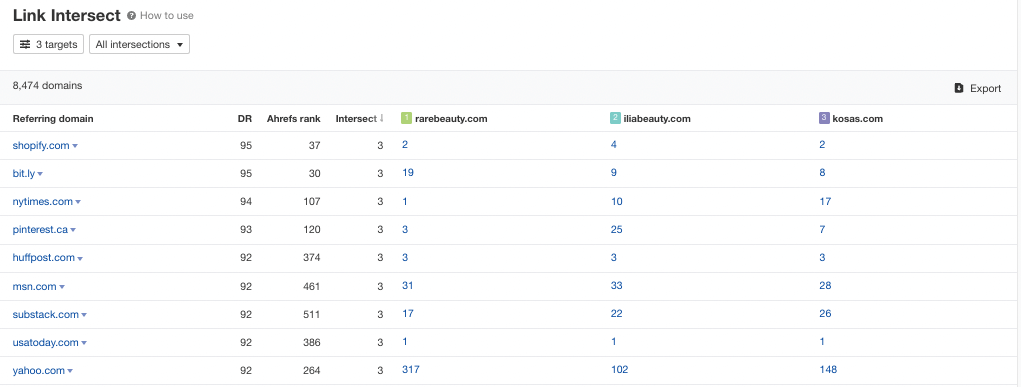This screenshot has height=387, width=1021.
Task: Sort by the Intersect column arrow
Action: 382,119
